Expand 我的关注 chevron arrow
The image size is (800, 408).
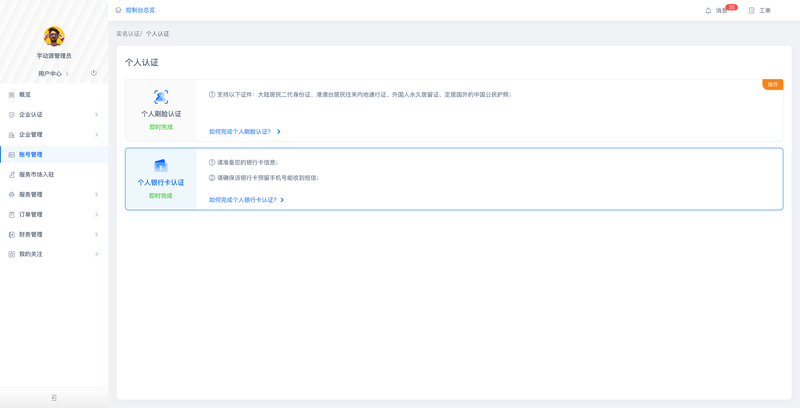96,254
